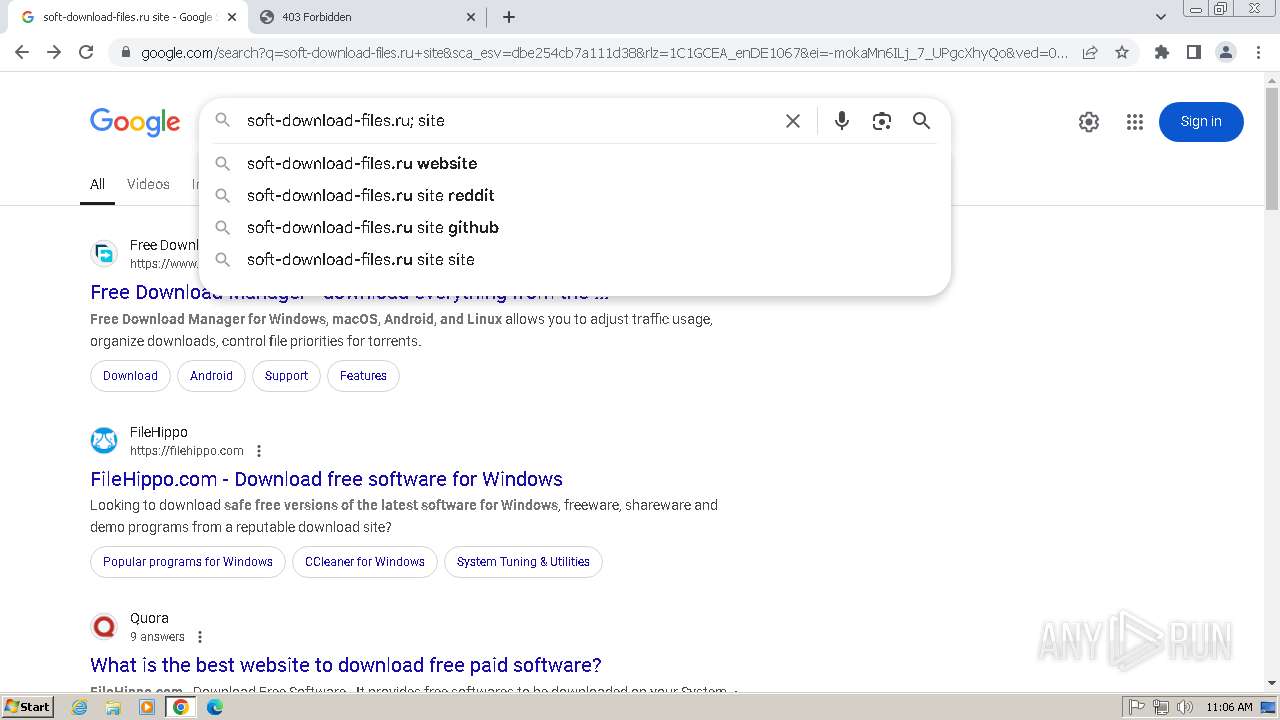Click inside the Google search text field
This screenshot has width=1280, height=720.
click(510, 121)
